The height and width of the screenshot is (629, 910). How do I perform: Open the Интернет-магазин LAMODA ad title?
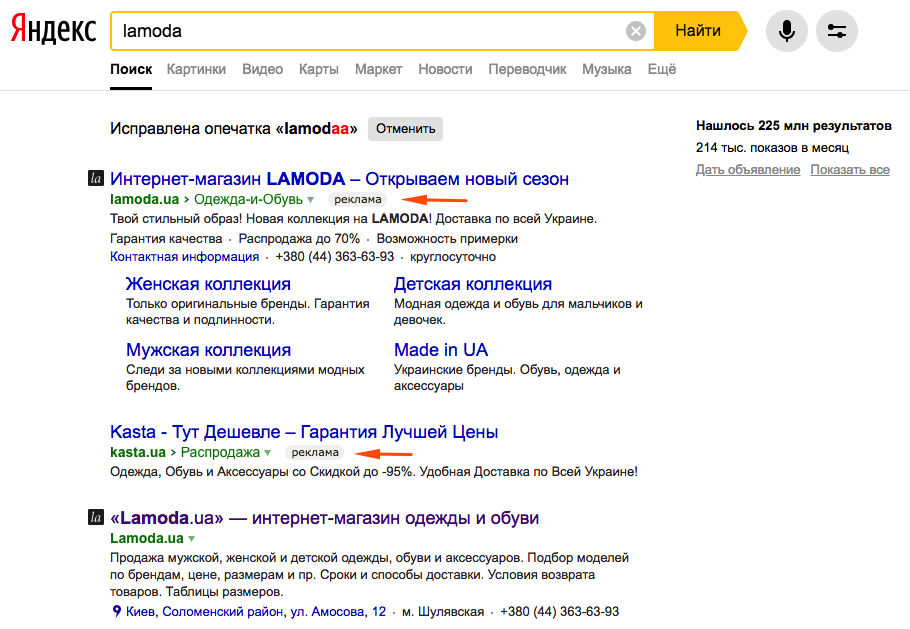[340, 179]
